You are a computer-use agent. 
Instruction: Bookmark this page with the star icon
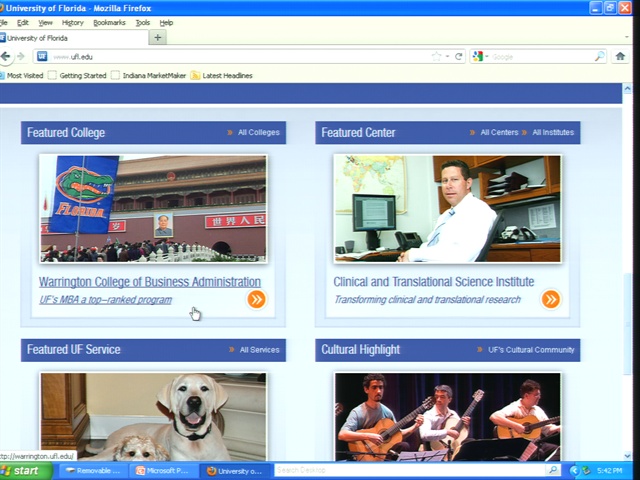pos(436,56)
